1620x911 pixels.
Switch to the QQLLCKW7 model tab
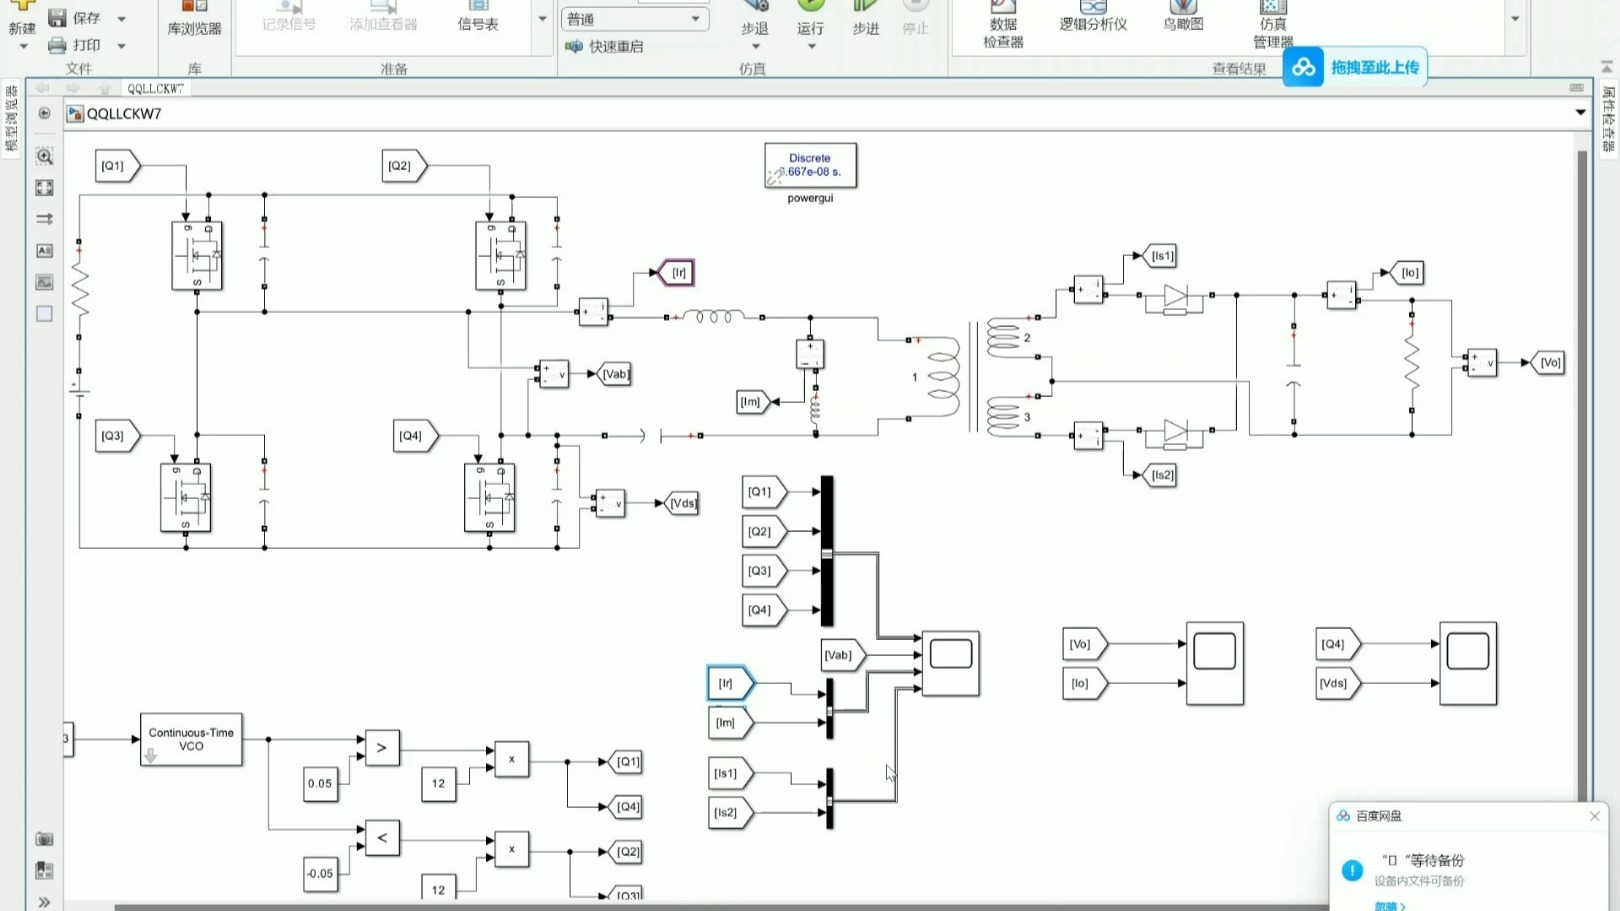[x=155, y=88]
